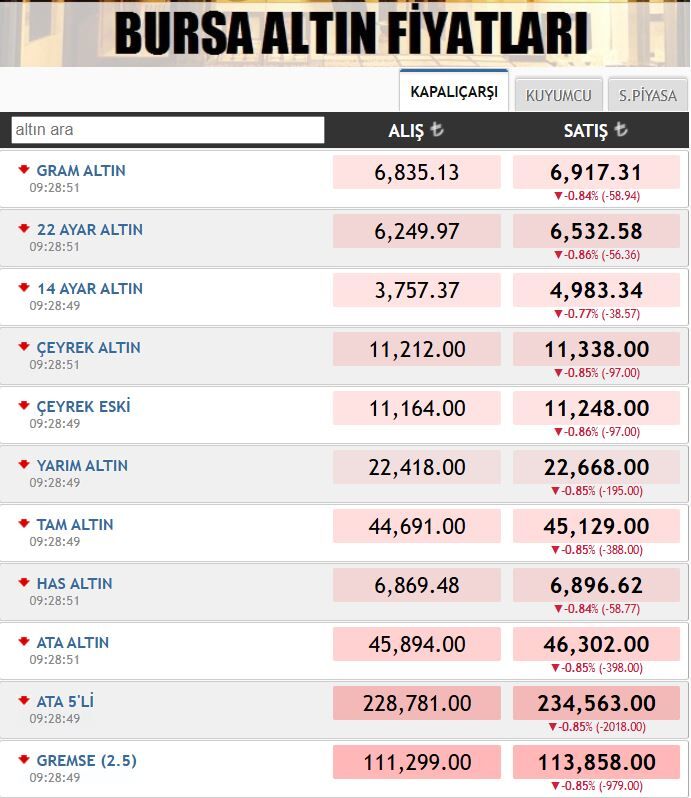691x798 pixels.
Task: Click red arrow icon beside TAM ALTIN
Action: (23, 523)
